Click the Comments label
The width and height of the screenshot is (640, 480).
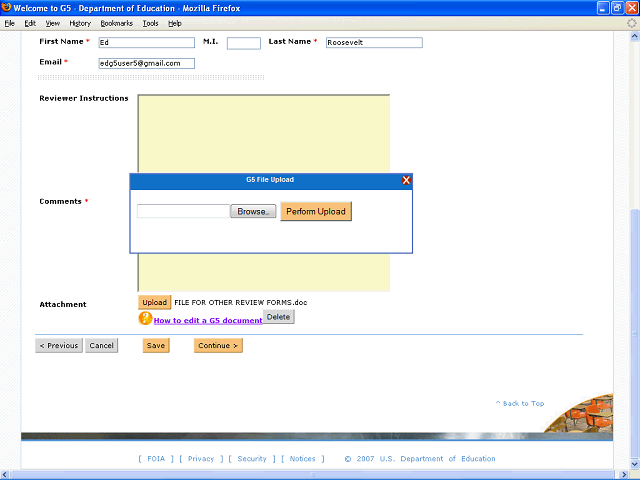60,201
